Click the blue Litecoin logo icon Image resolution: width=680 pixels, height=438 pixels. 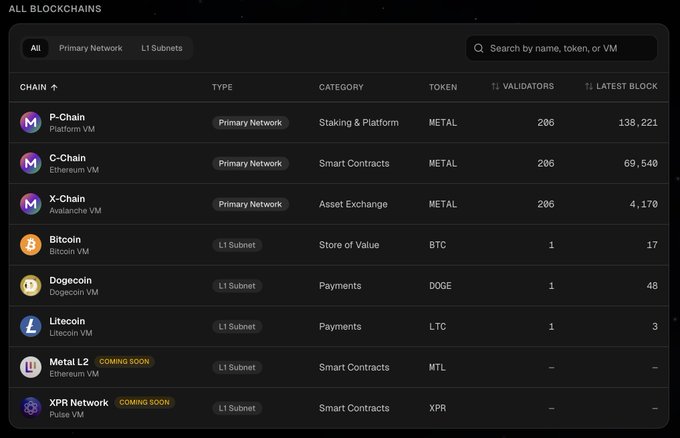pos(31,326)
